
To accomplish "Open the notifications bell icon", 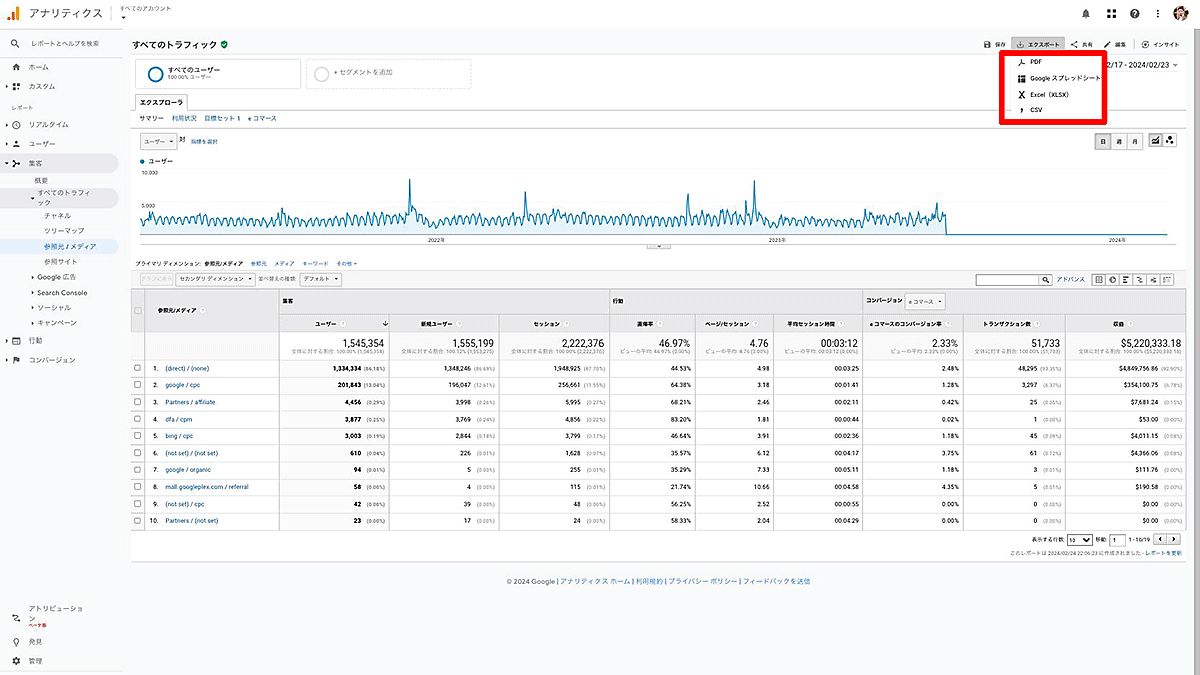I will [1086, 14].
